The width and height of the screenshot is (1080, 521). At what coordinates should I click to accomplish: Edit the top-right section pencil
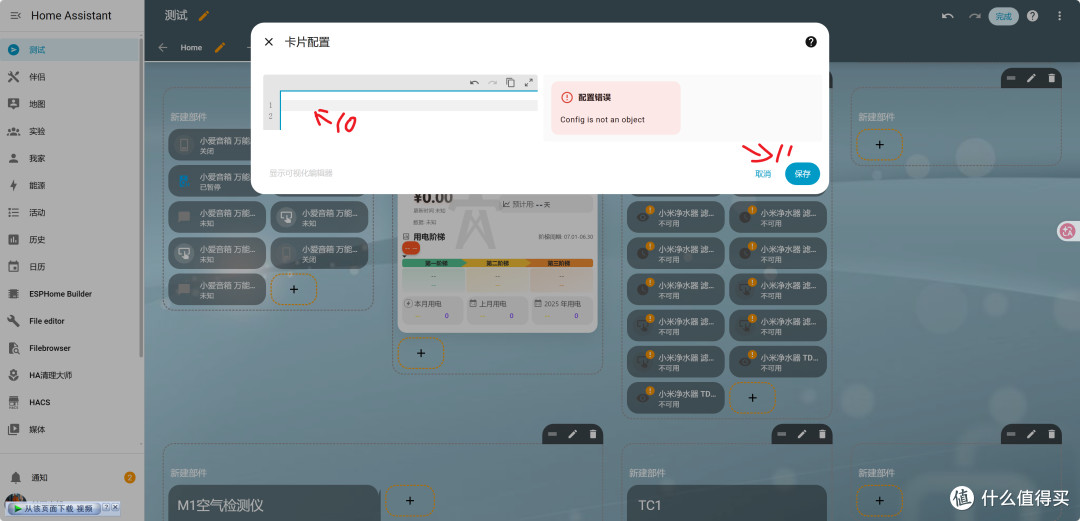click(x=1031, y=78)
